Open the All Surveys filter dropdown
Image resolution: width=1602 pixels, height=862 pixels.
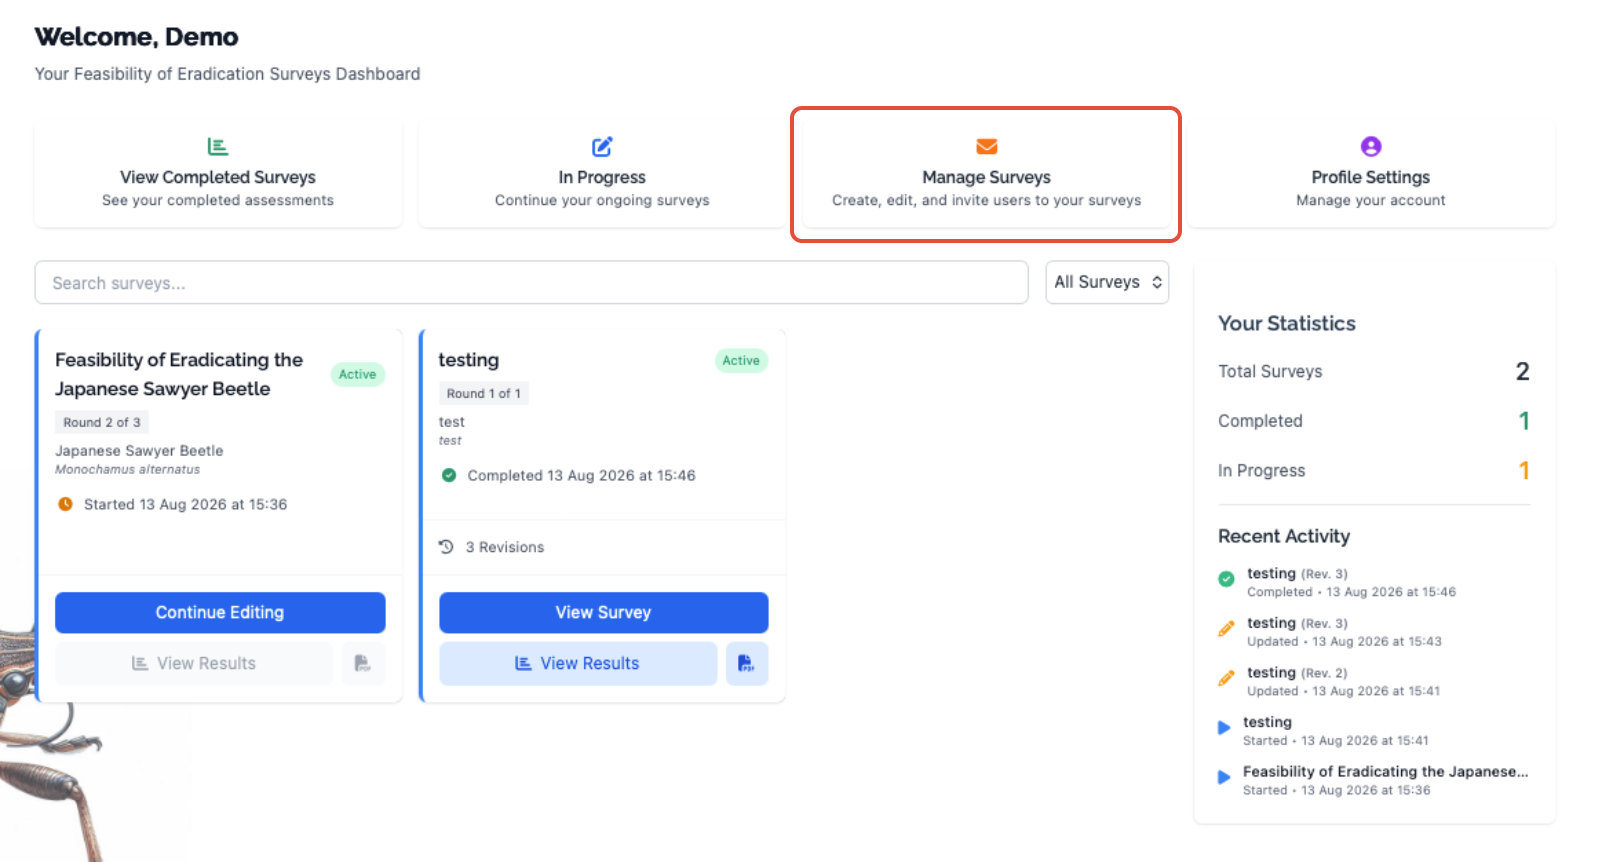[x=1107, y=282]
